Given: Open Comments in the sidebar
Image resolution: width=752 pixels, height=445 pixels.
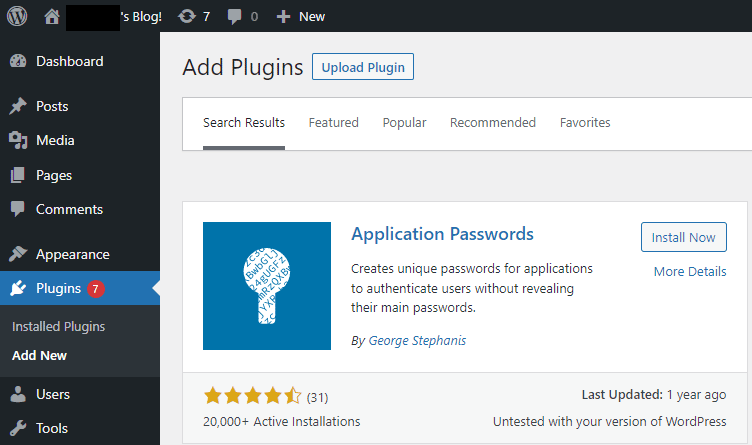Looking at the screenshot, I should pos(69,209).
